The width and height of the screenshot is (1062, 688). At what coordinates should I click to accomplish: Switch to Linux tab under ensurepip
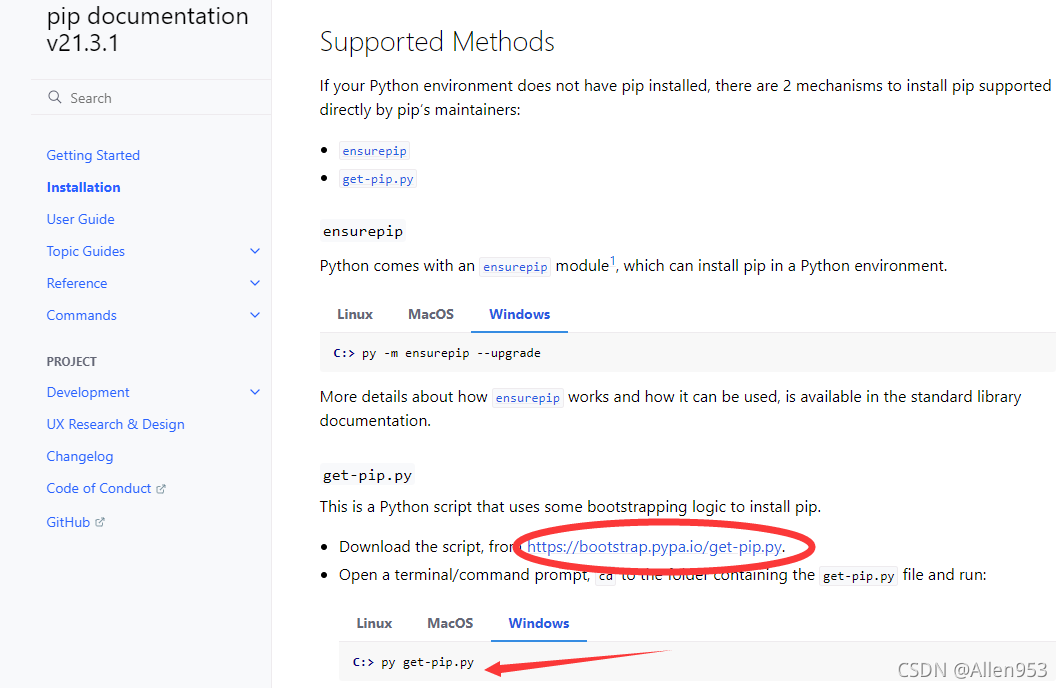point(355,314)
